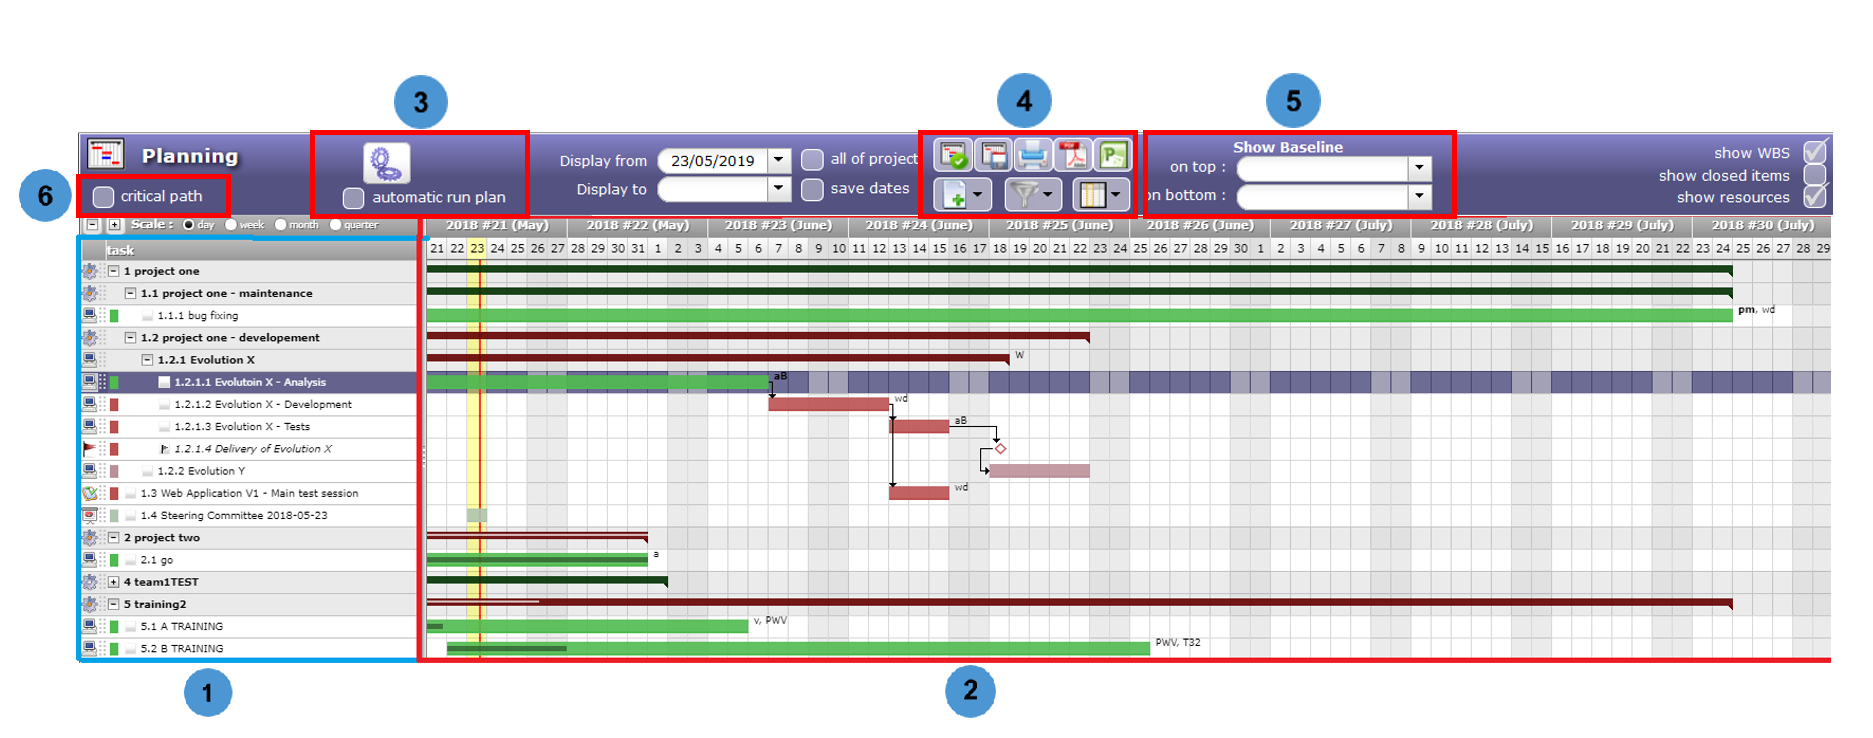1873x738 pixels.
Task: Collapse the 5 training2 node
Action: click(114, 604)
